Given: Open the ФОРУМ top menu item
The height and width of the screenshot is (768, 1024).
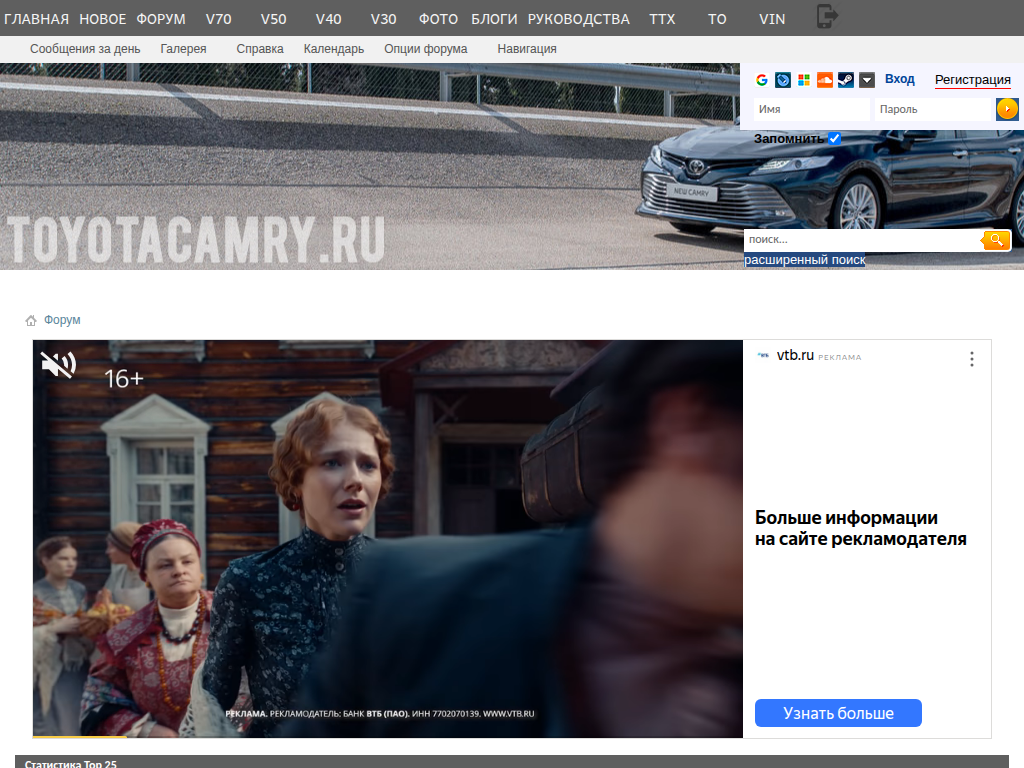Looking at the screenshot, I should pyautogui.click(x=161, y=19).
